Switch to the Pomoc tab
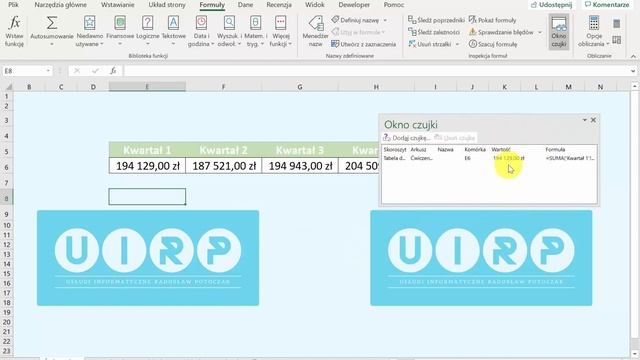Screen dimensions: 640x360 [x=394, y=5]
